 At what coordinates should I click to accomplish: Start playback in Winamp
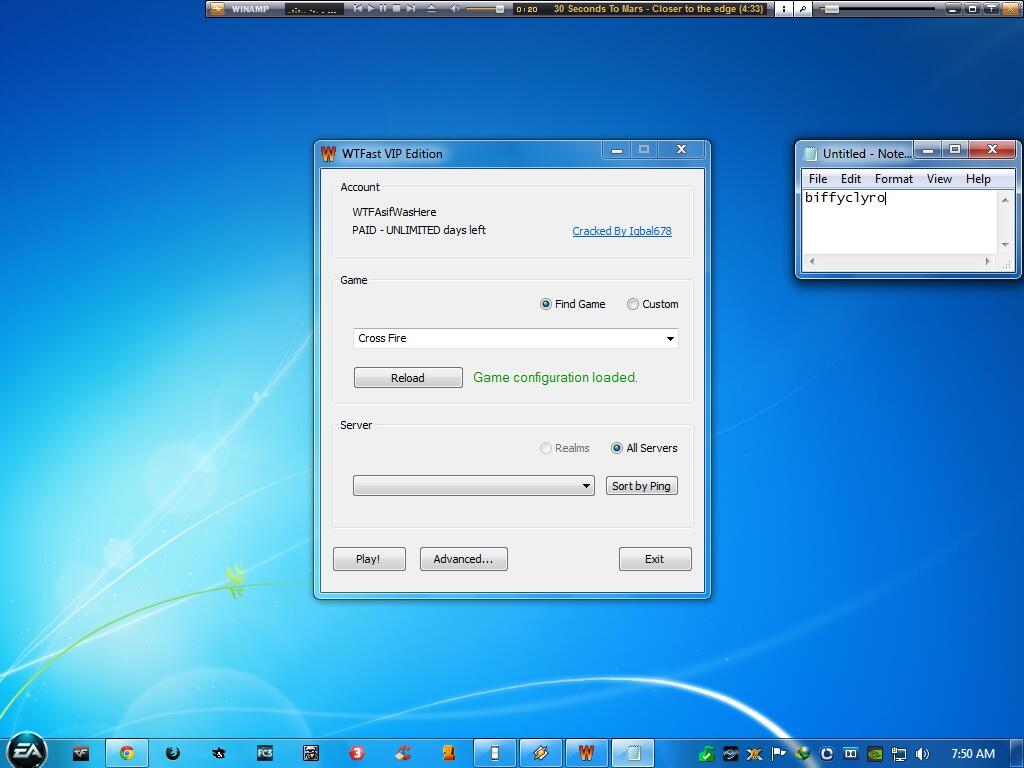tap(370, 8)
